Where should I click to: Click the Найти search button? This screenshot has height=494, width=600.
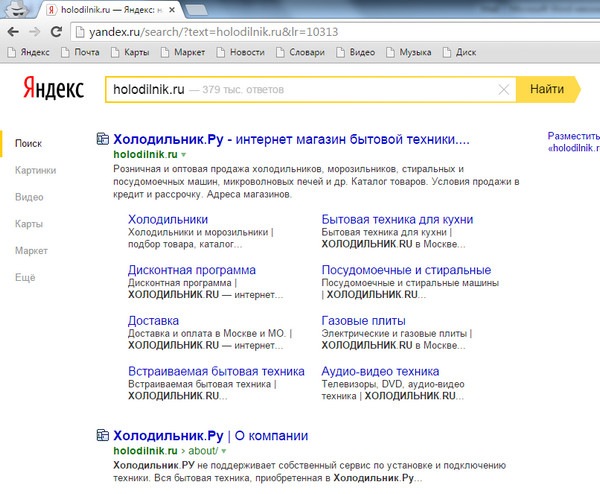coord(548,89)
